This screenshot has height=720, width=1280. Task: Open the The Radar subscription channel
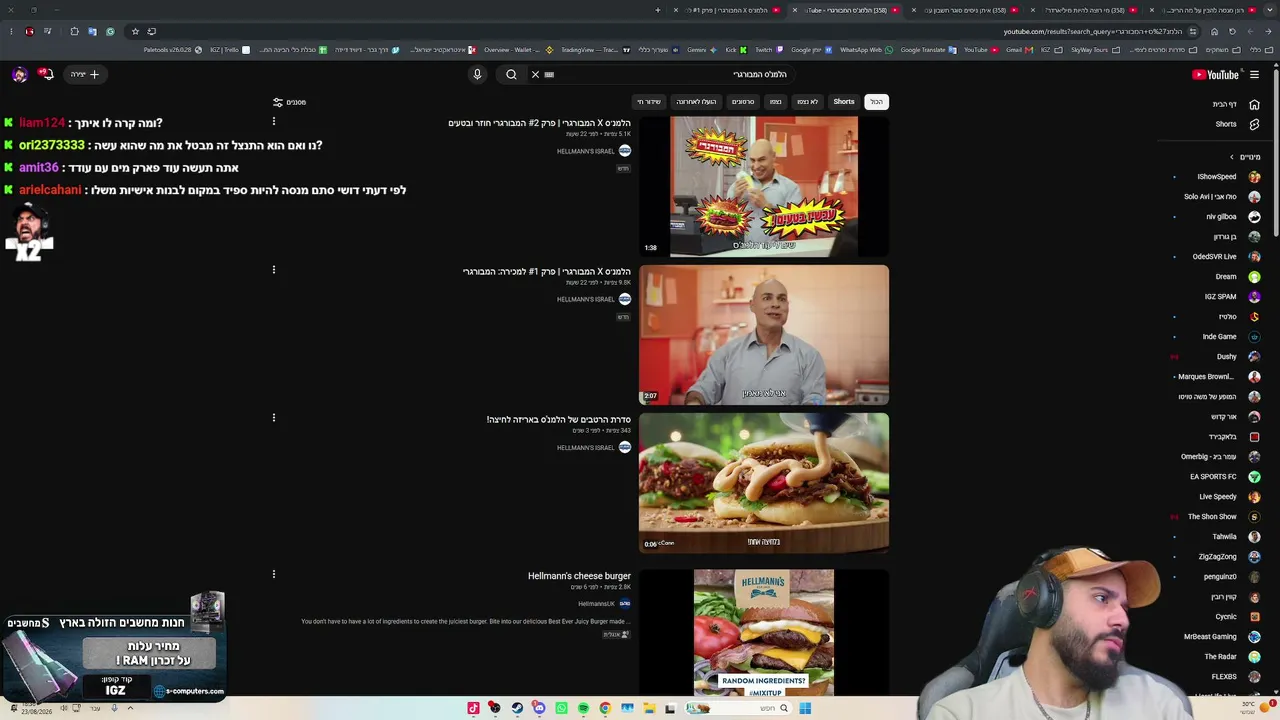click(x=1216, y=657)
